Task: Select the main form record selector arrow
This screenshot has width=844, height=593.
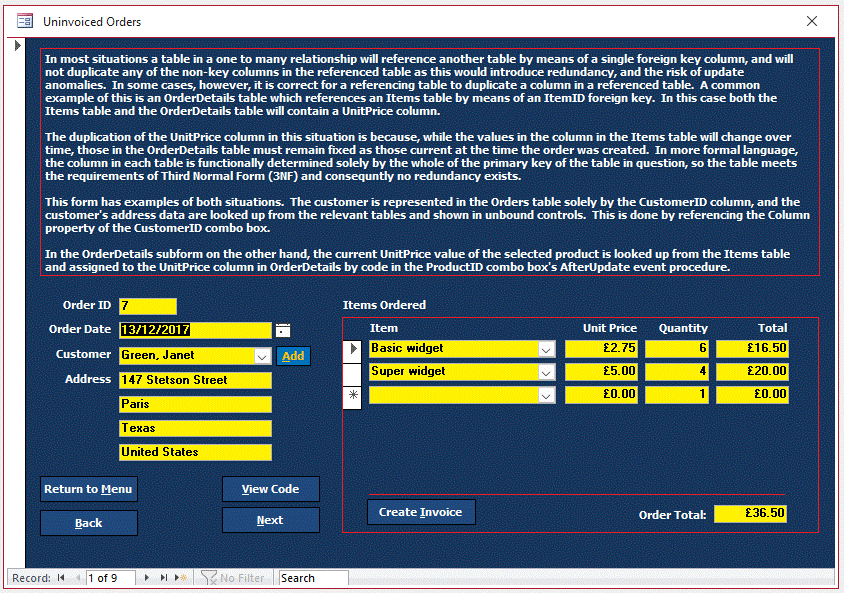Action: pos(17,45)
